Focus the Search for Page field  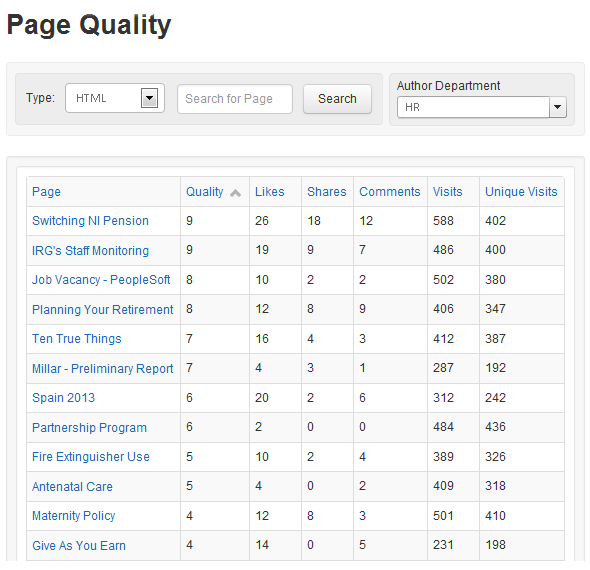click(235, 99)
